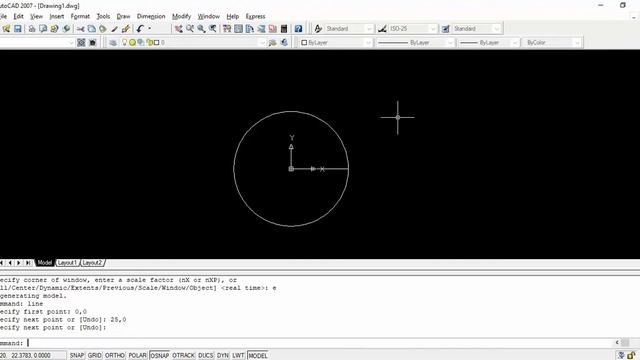640x360 pixels.
Task: Select the Pan Realtime tool
Action: (x=178, y=29)
